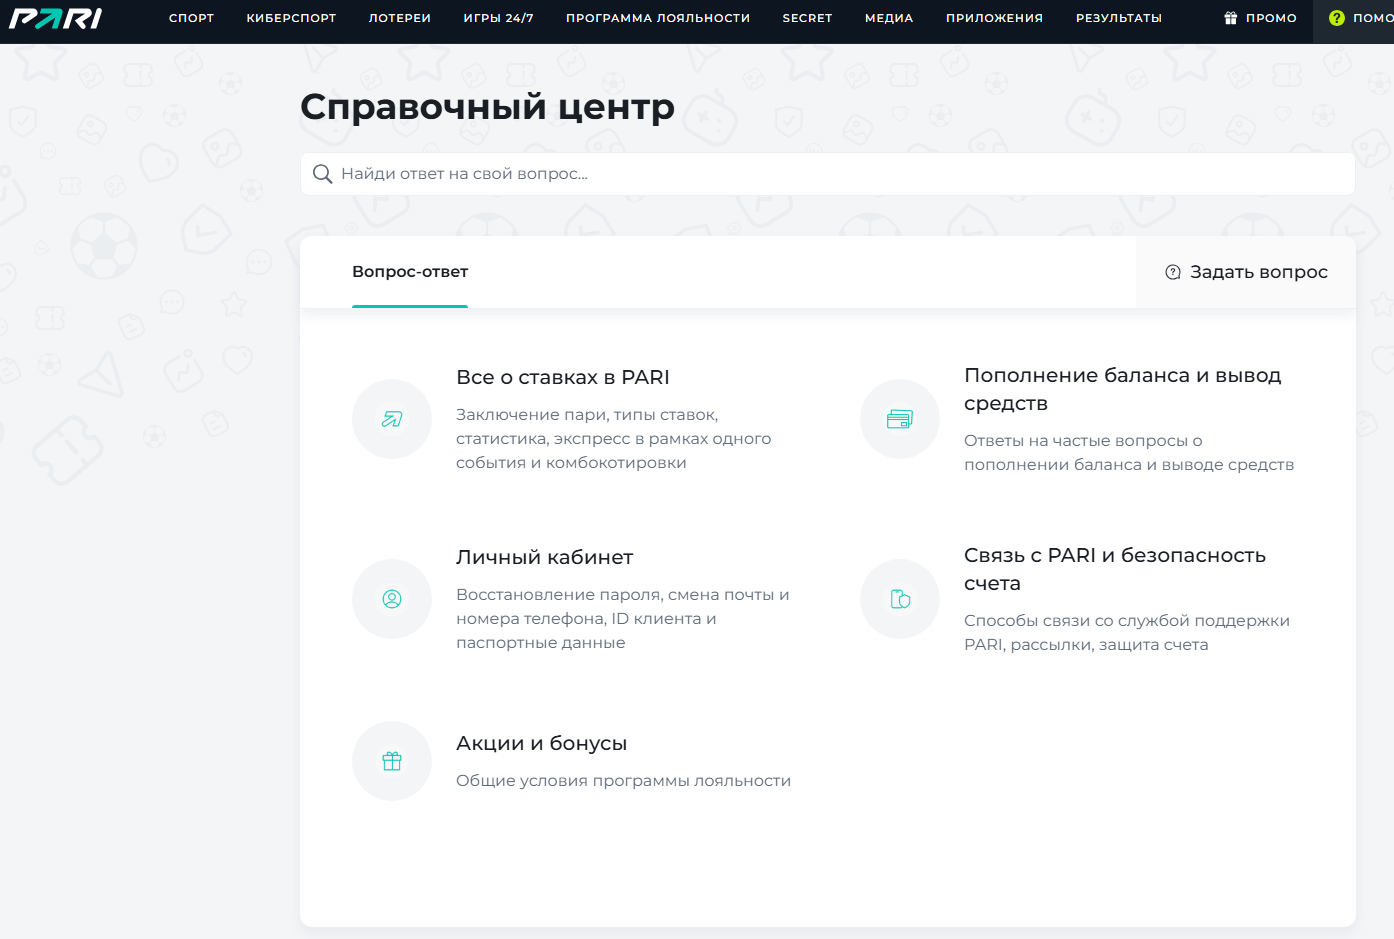Click the profile icon for Личный кабинет
The height and width of the screenshot is (939, 1394).
(x=392, y=599)
